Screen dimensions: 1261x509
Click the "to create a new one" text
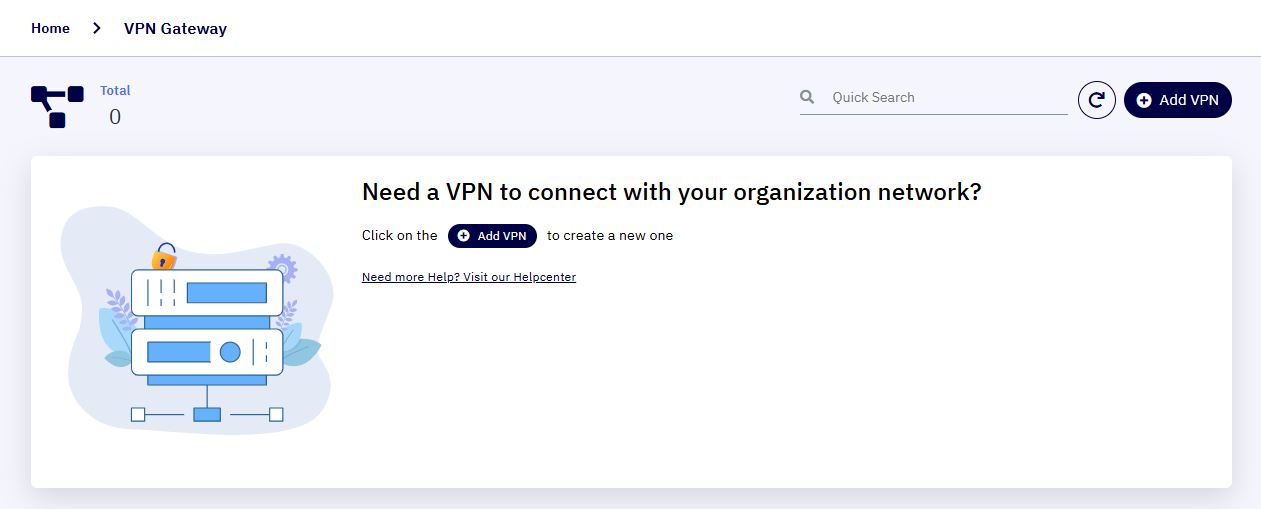click(x=610, y=236)
